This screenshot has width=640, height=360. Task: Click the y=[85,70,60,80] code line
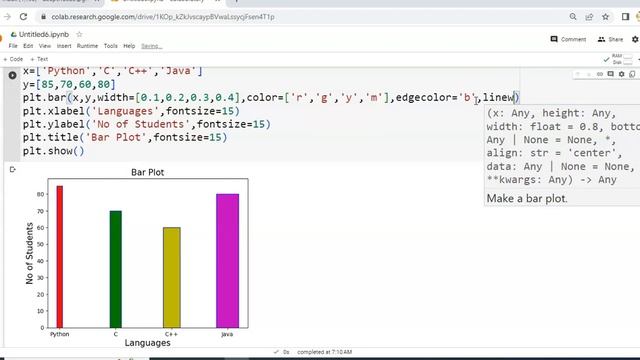(69, 84)
